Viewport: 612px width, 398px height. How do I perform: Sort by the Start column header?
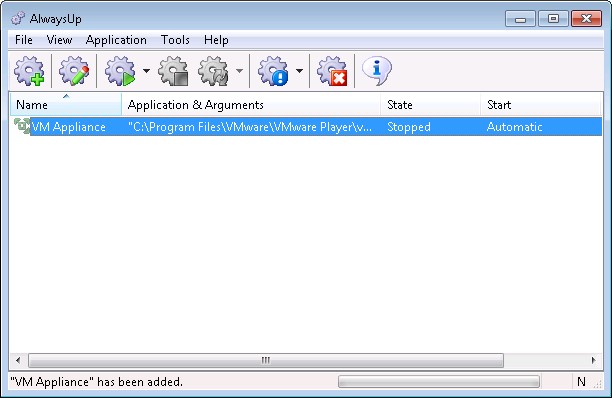tap(540, 105)
